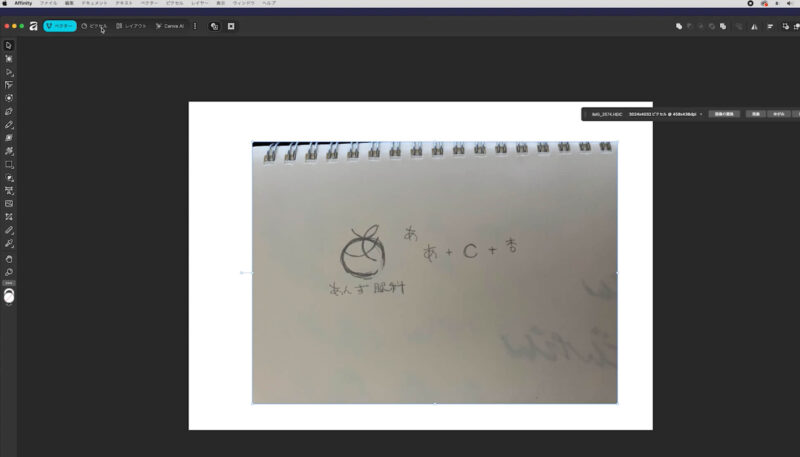Image resolution: width=800 pixels, height=457 pixels.
Task: Select the Rectangle shape tool
Action: coord(9,165)
